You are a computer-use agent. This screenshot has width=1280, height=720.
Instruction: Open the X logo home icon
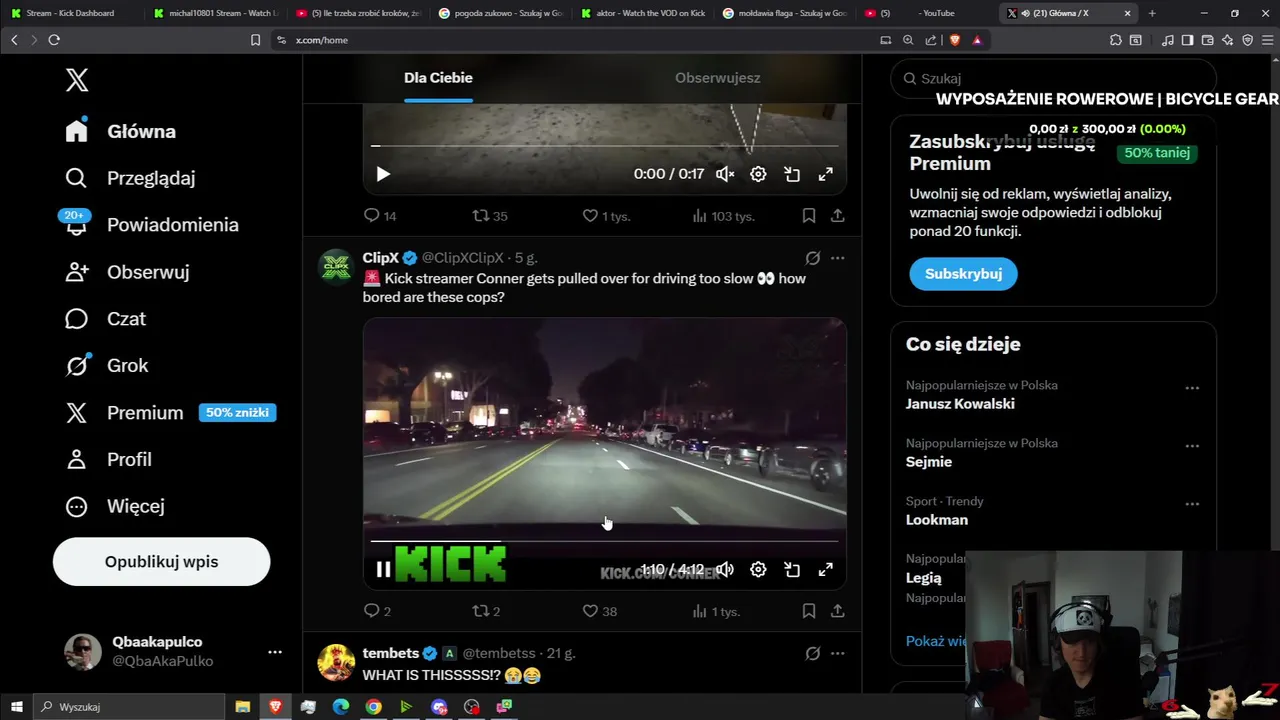point(77,81)
